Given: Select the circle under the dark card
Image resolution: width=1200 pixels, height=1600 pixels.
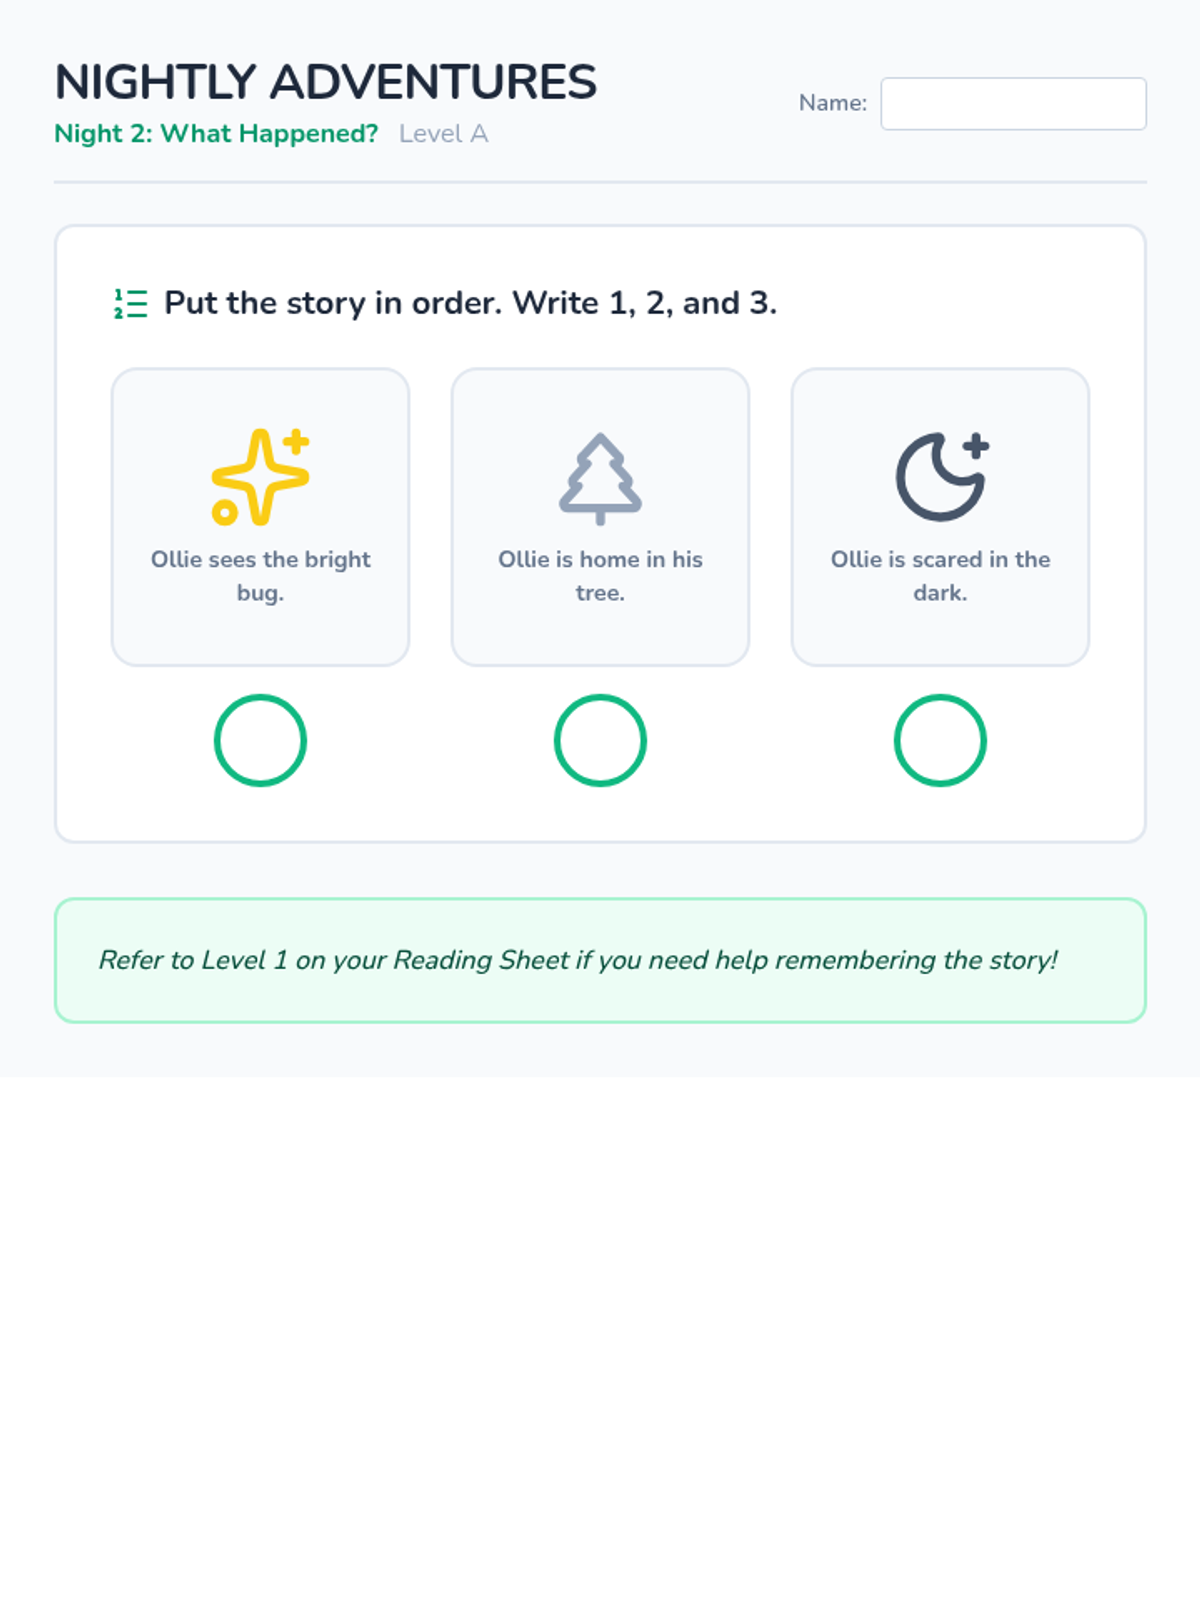Looking at the screenshot, I should tap(940, 740).
